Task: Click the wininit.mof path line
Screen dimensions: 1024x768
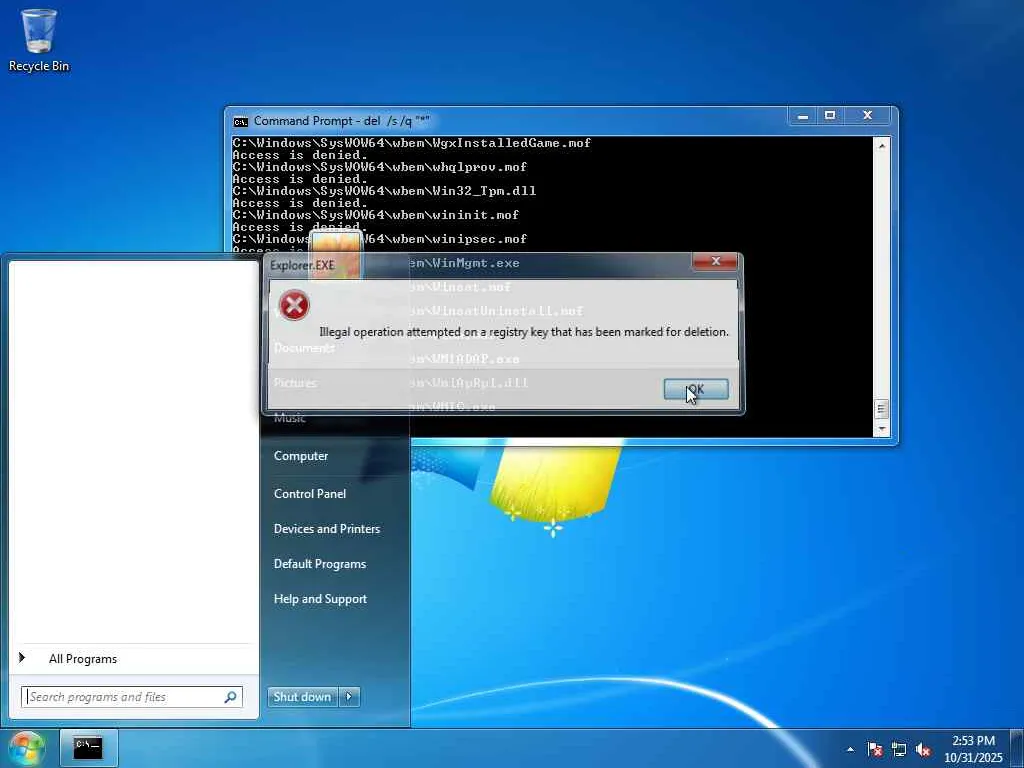Action: coord(376,216)
